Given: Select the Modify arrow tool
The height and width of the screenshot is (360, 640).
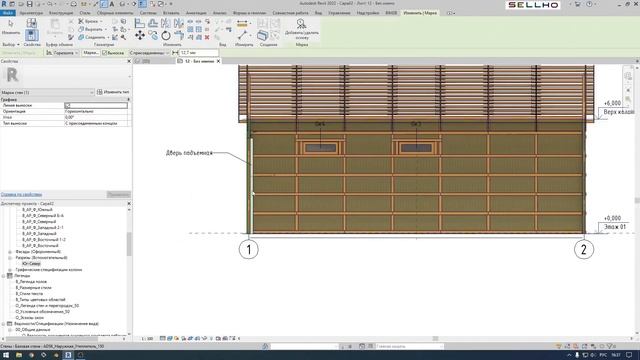Looking at the screenshot, I should [11, 27].
